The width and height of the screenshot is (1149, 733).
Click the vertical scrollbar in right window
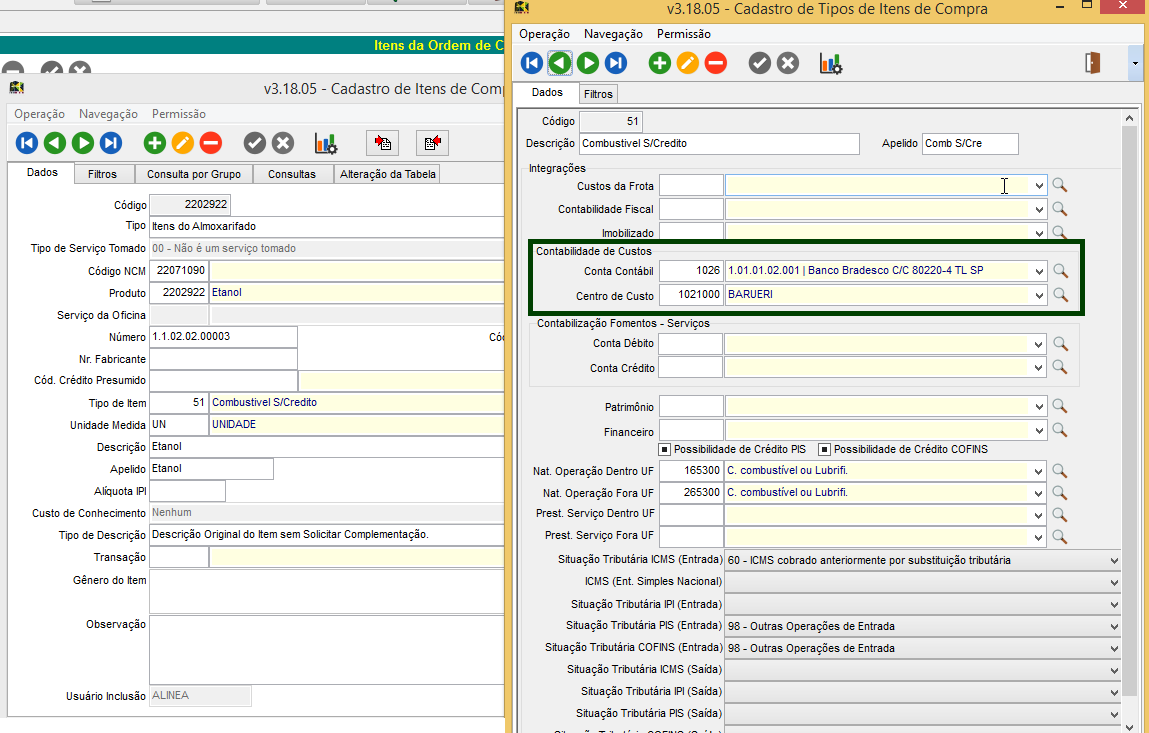(x=1130, y=400)
